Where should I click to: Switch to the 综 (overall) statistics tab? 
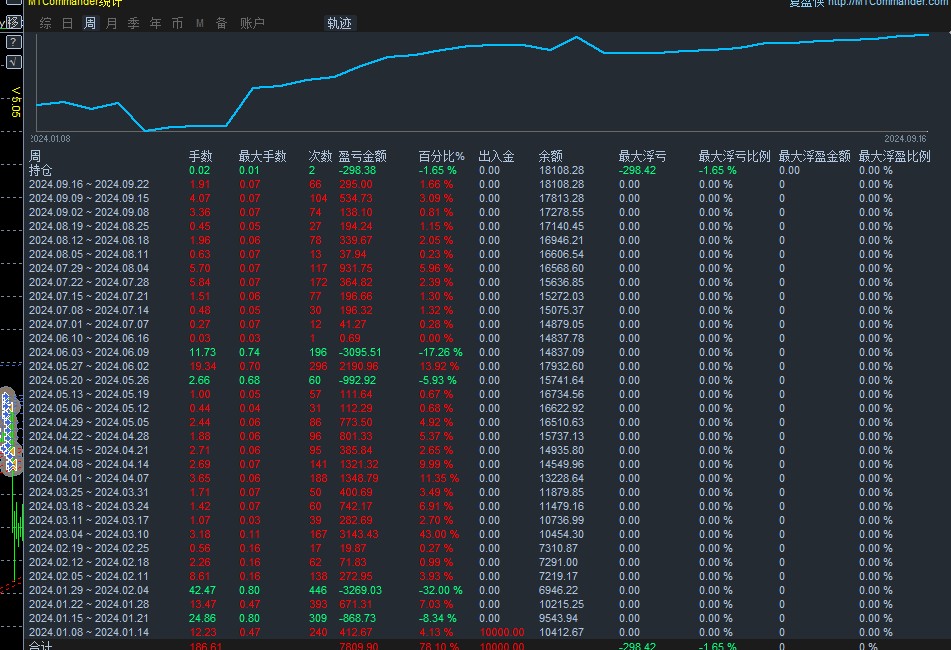click(x=46, y=23)
